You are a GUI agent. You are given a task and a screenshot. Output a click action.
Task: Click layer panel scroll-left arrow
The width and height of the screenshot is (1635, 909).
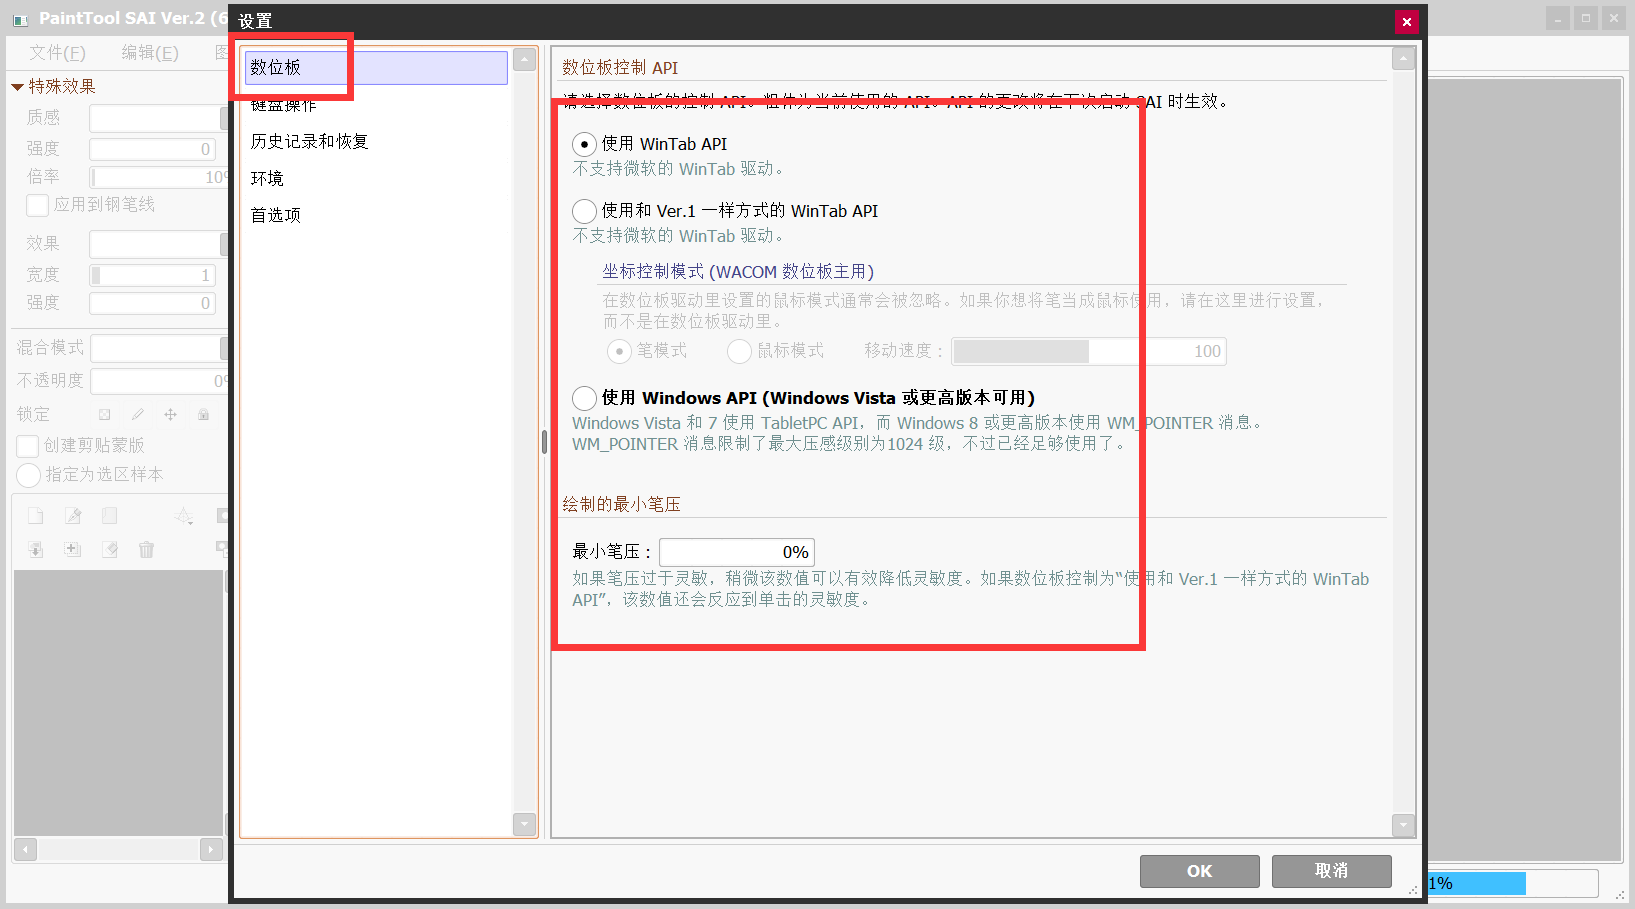tap(26, 850)
